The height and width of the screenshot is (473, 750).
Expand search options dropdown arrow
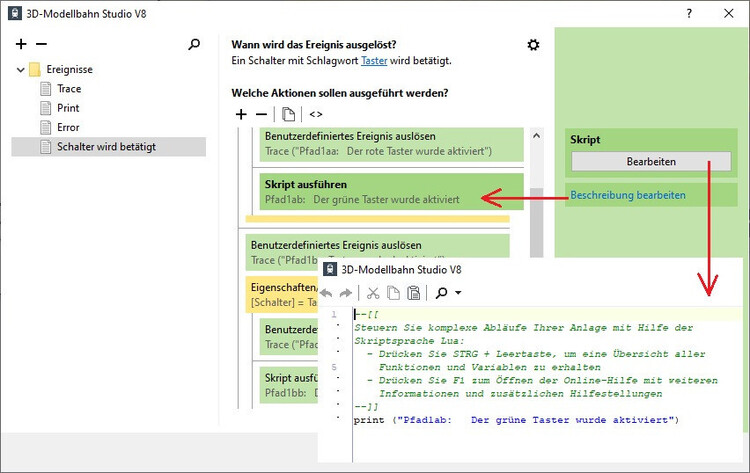point(458,293)
